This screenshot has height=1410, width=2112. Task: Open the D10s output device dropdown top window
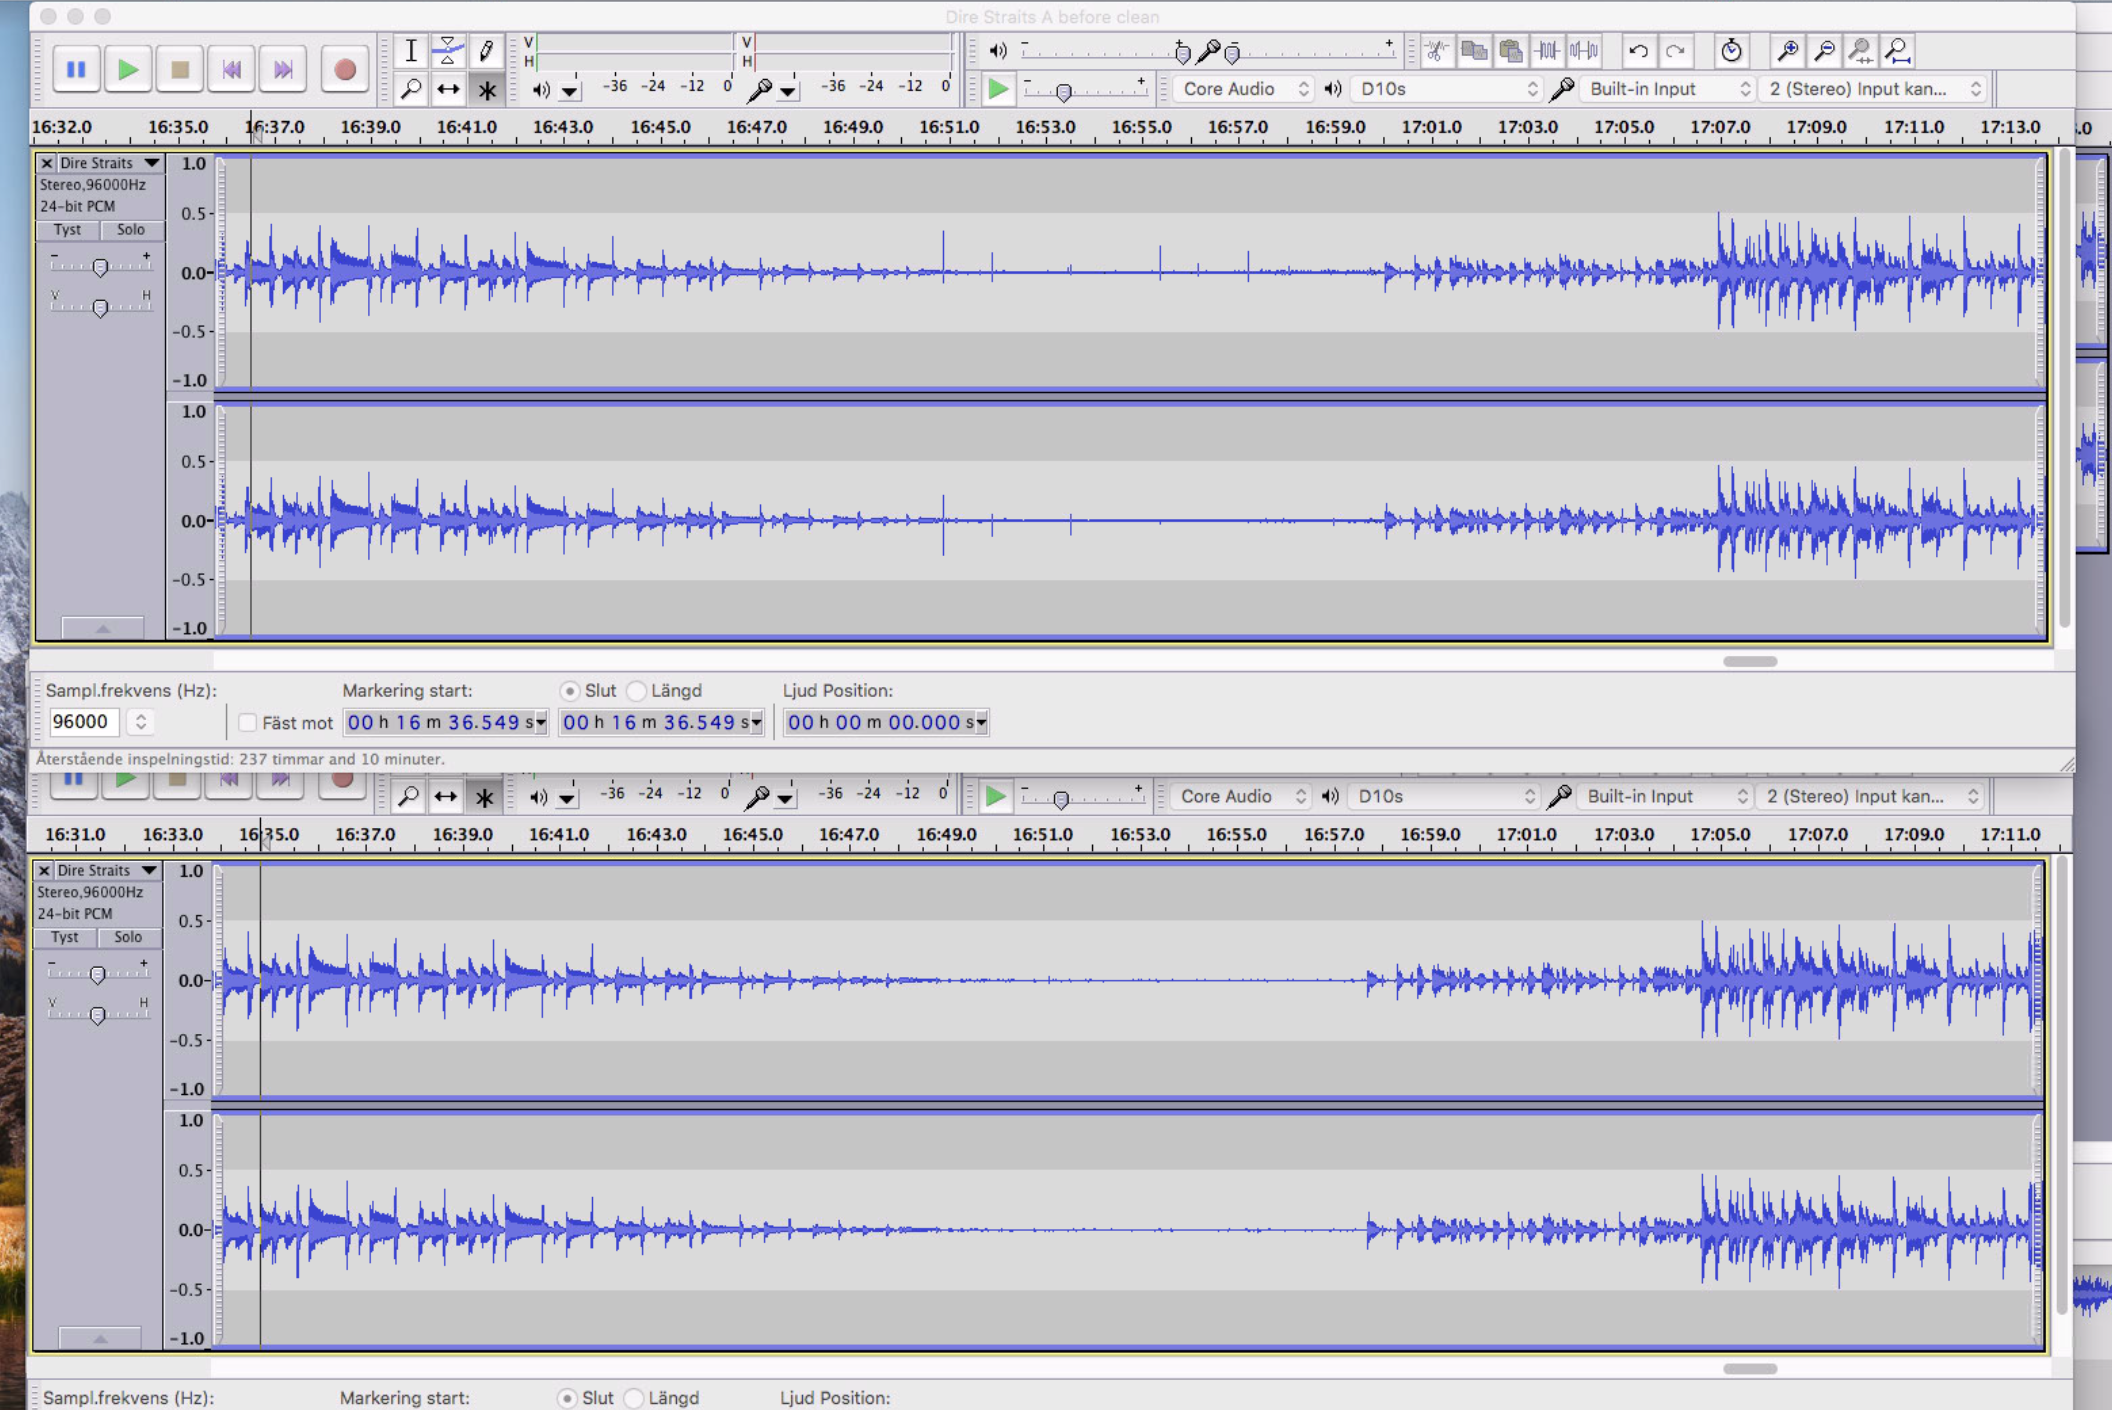1446,89
